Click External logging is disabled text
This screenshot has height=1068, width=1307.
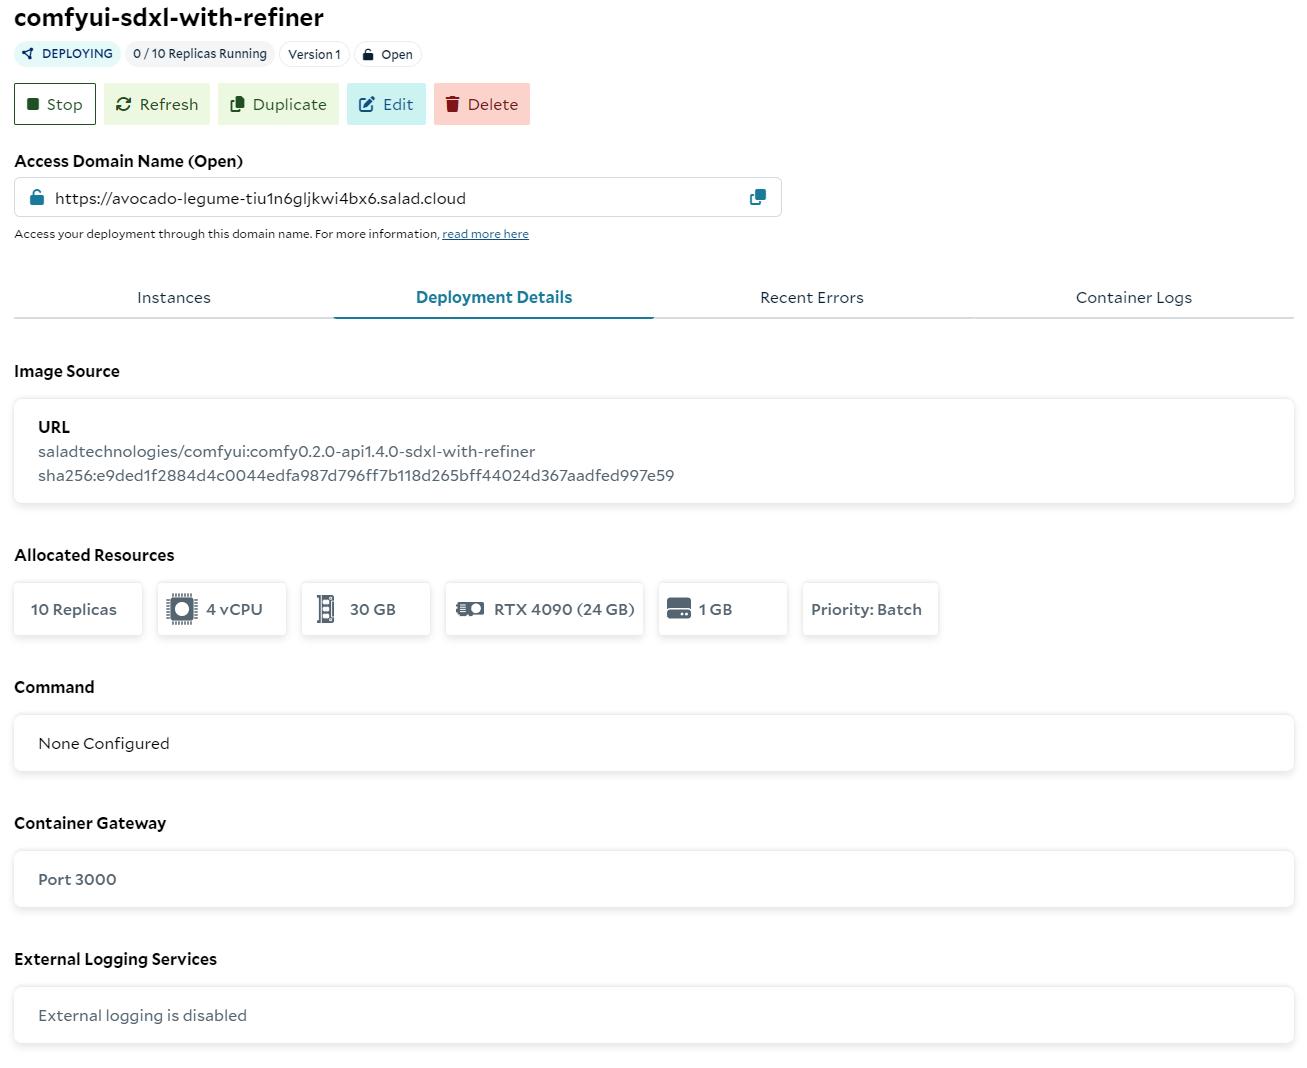click(142, 1015)
